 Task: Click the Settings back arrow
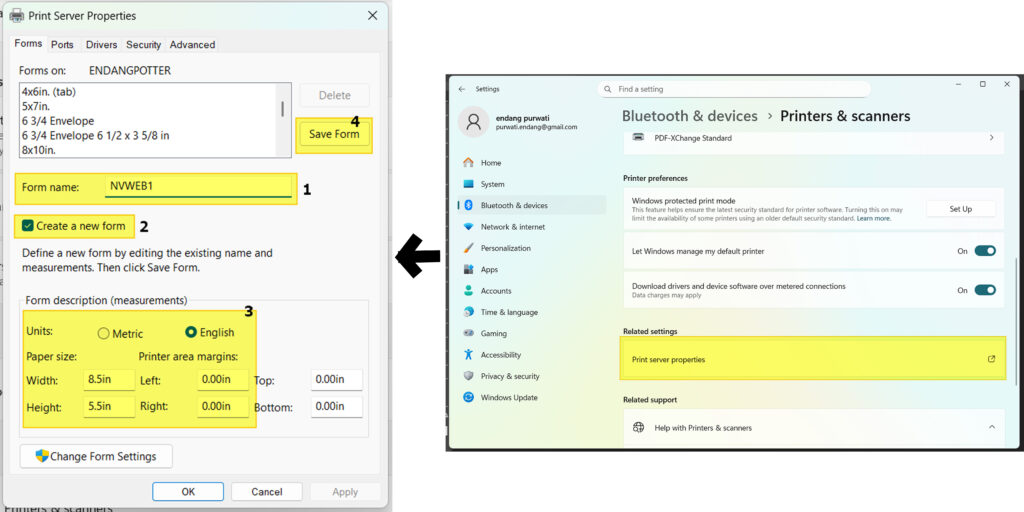462,89
